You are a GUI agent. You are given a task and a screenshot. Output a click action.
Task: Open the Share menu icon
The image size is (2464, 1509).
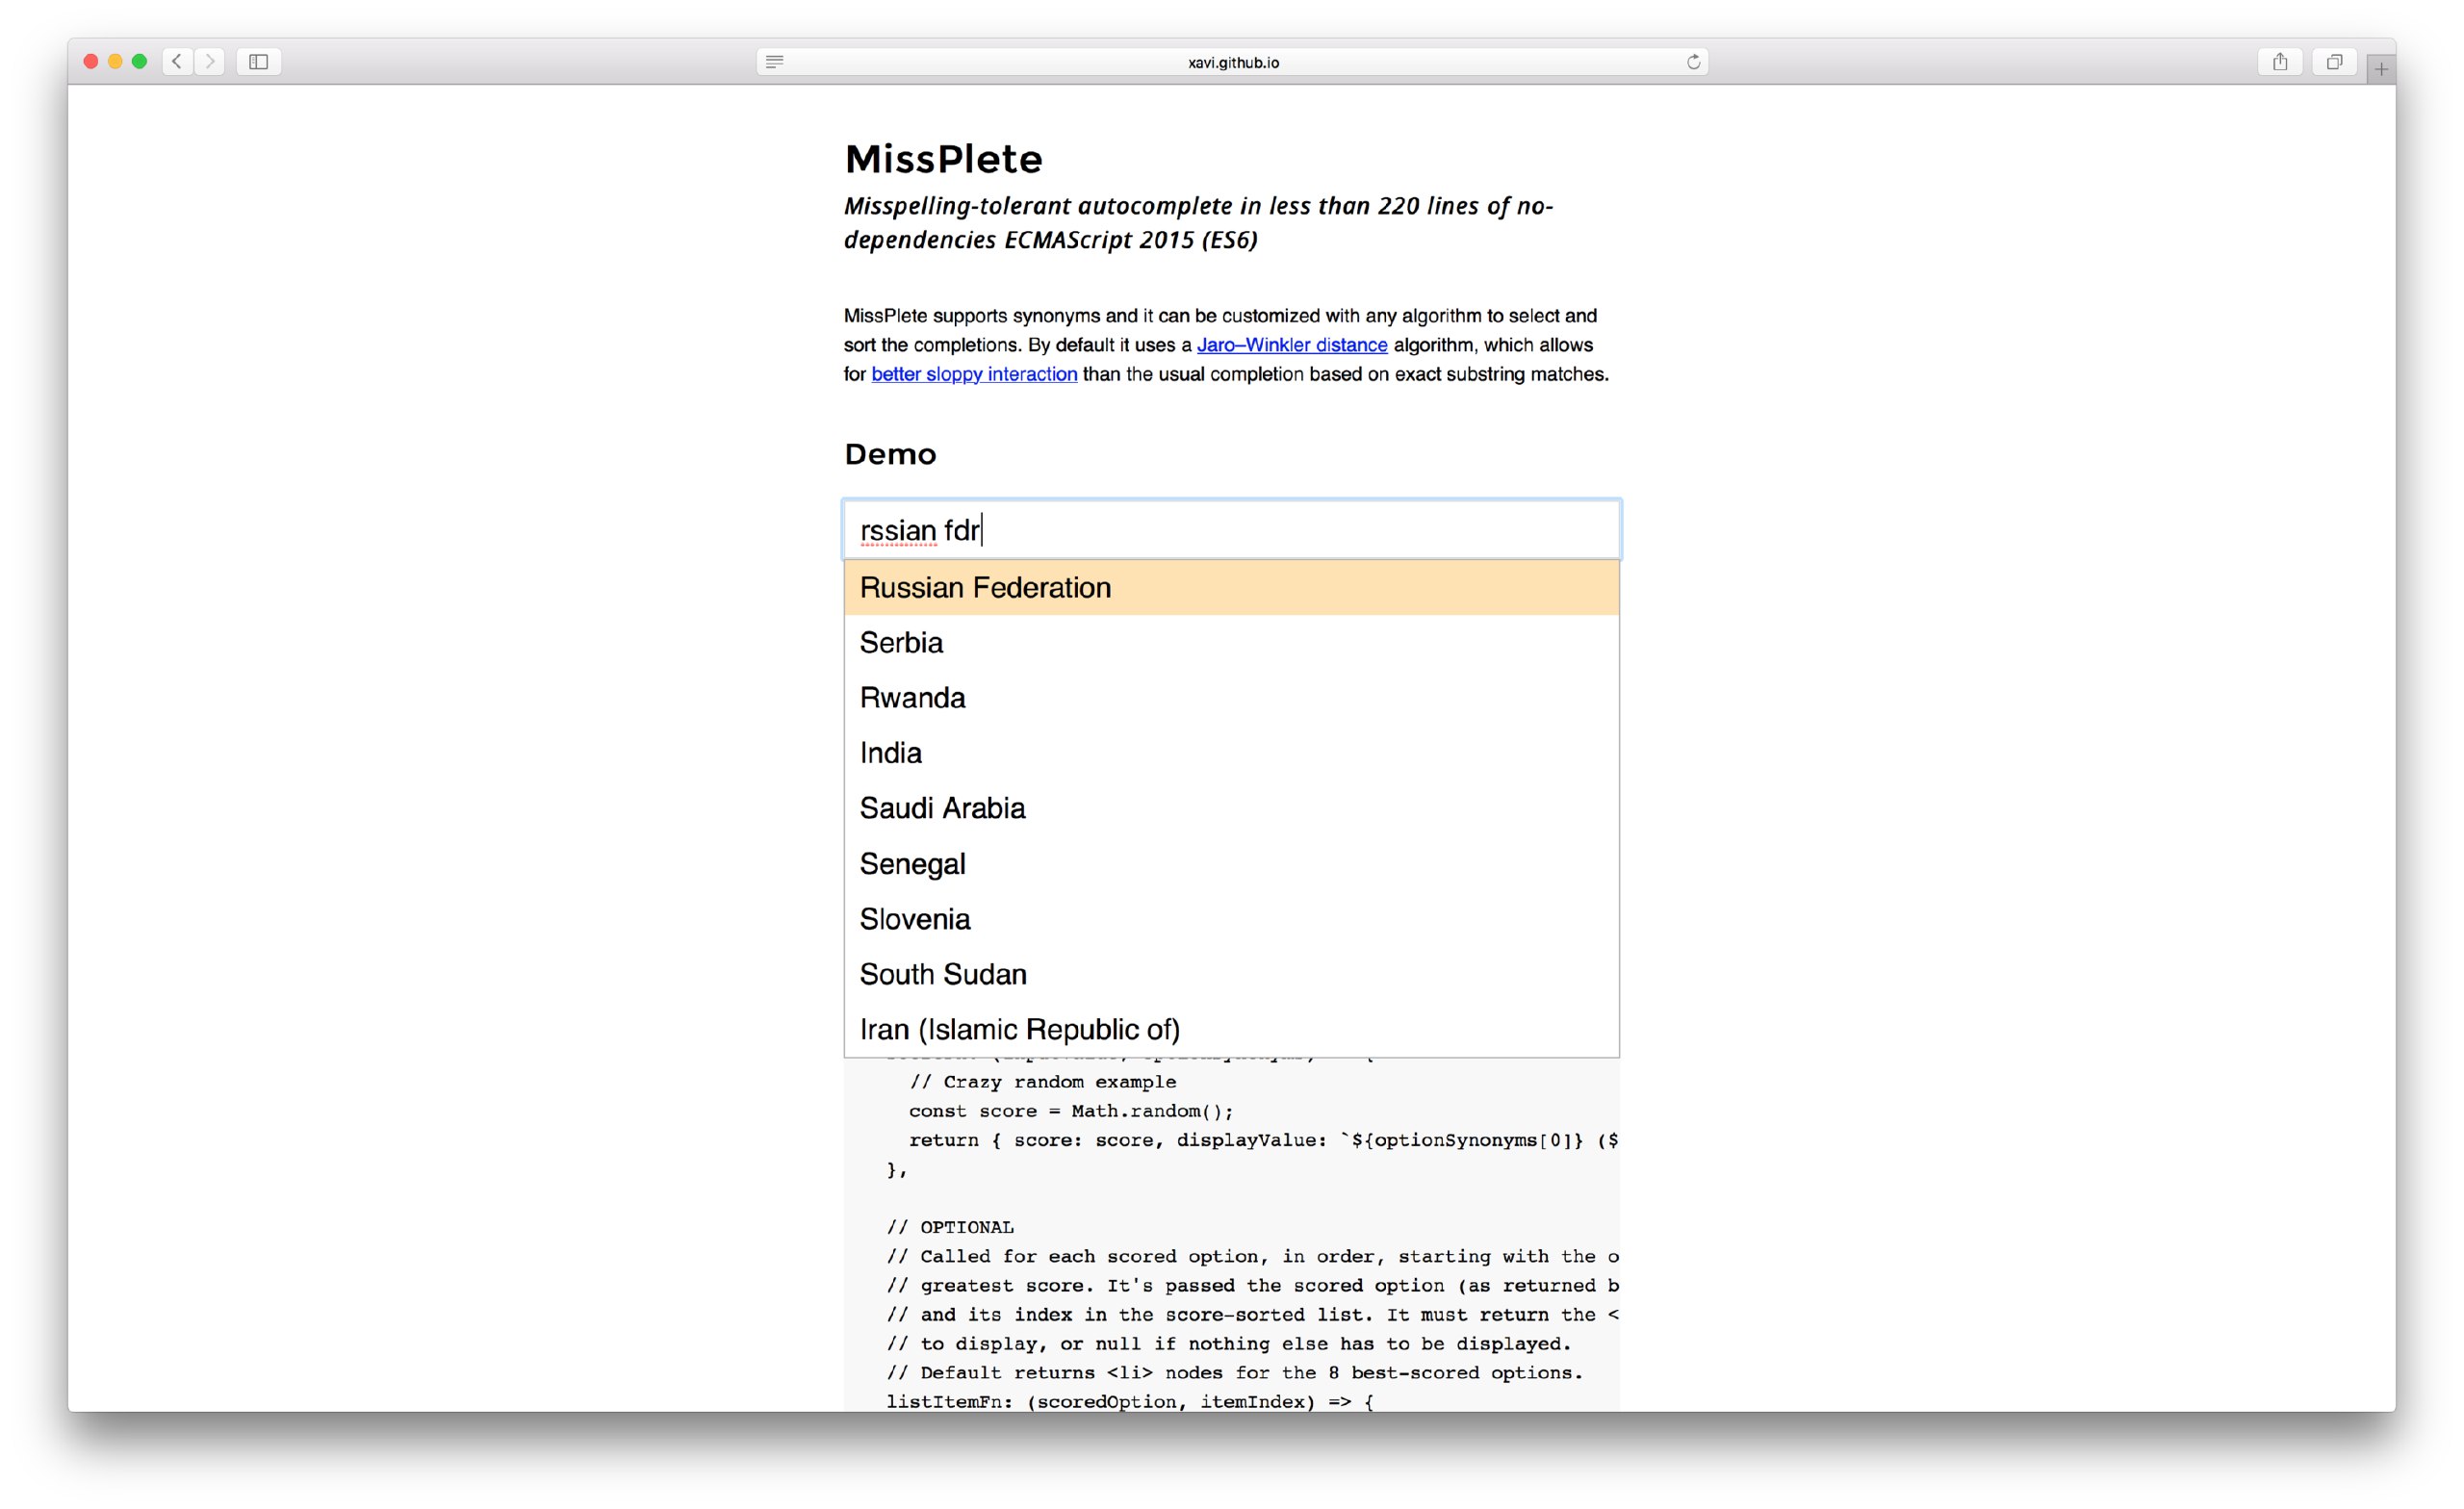2280,62
